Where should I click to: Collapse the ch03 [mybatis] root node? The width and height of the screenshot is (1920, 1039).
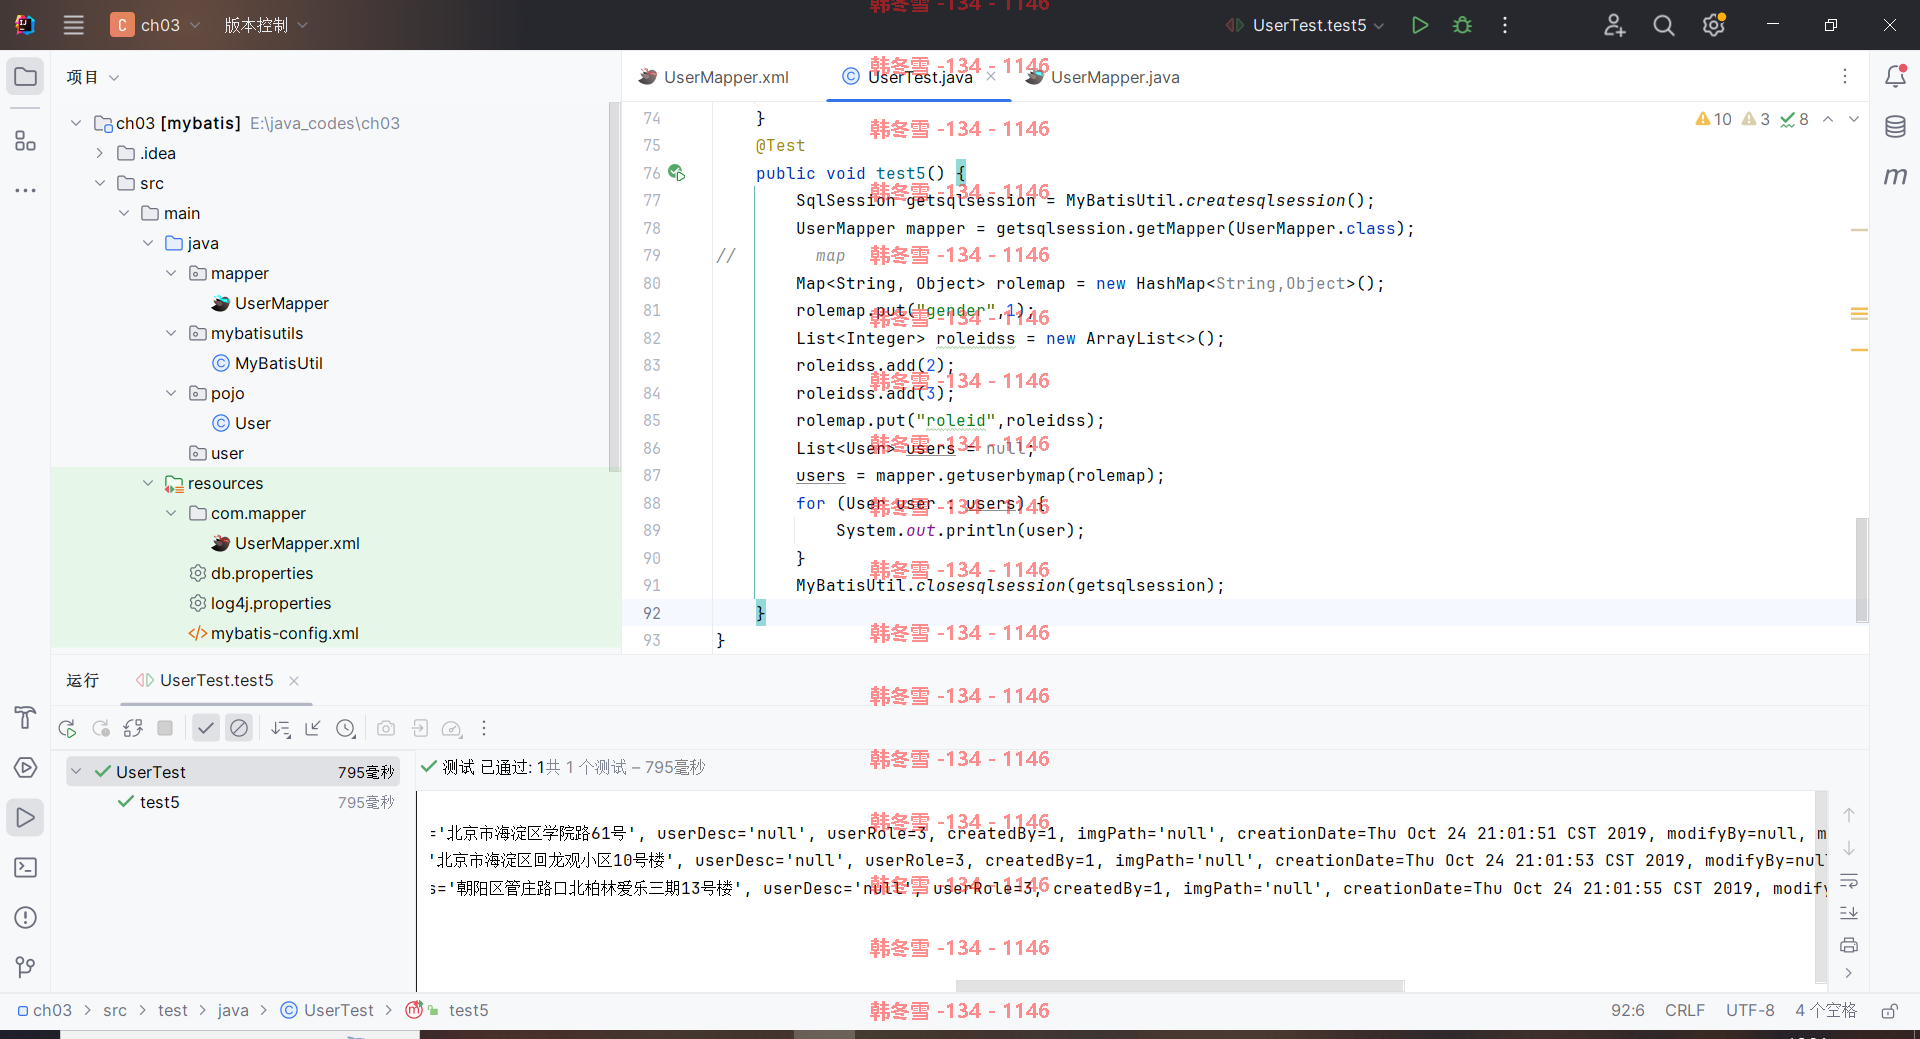click(76, 123)
